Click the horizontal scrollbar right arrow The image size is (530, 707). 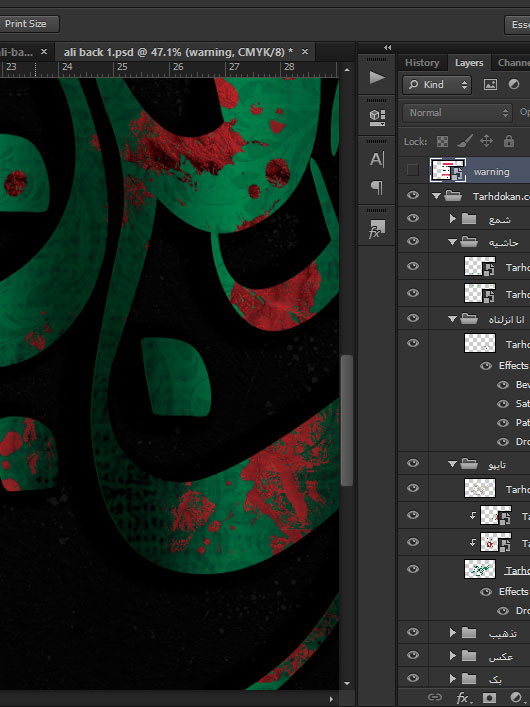[x=332, y=699]
